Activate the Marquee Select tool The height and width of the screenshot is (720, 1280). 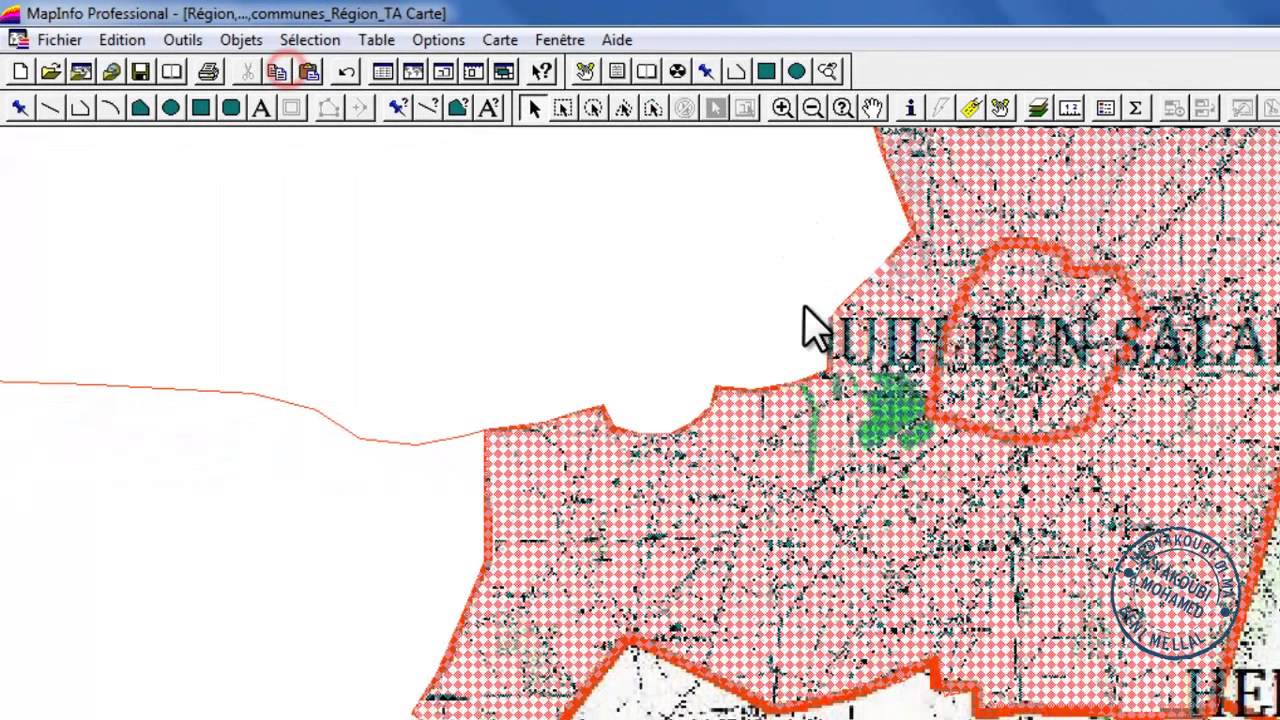pyautogui.click(x=564, y=108)
